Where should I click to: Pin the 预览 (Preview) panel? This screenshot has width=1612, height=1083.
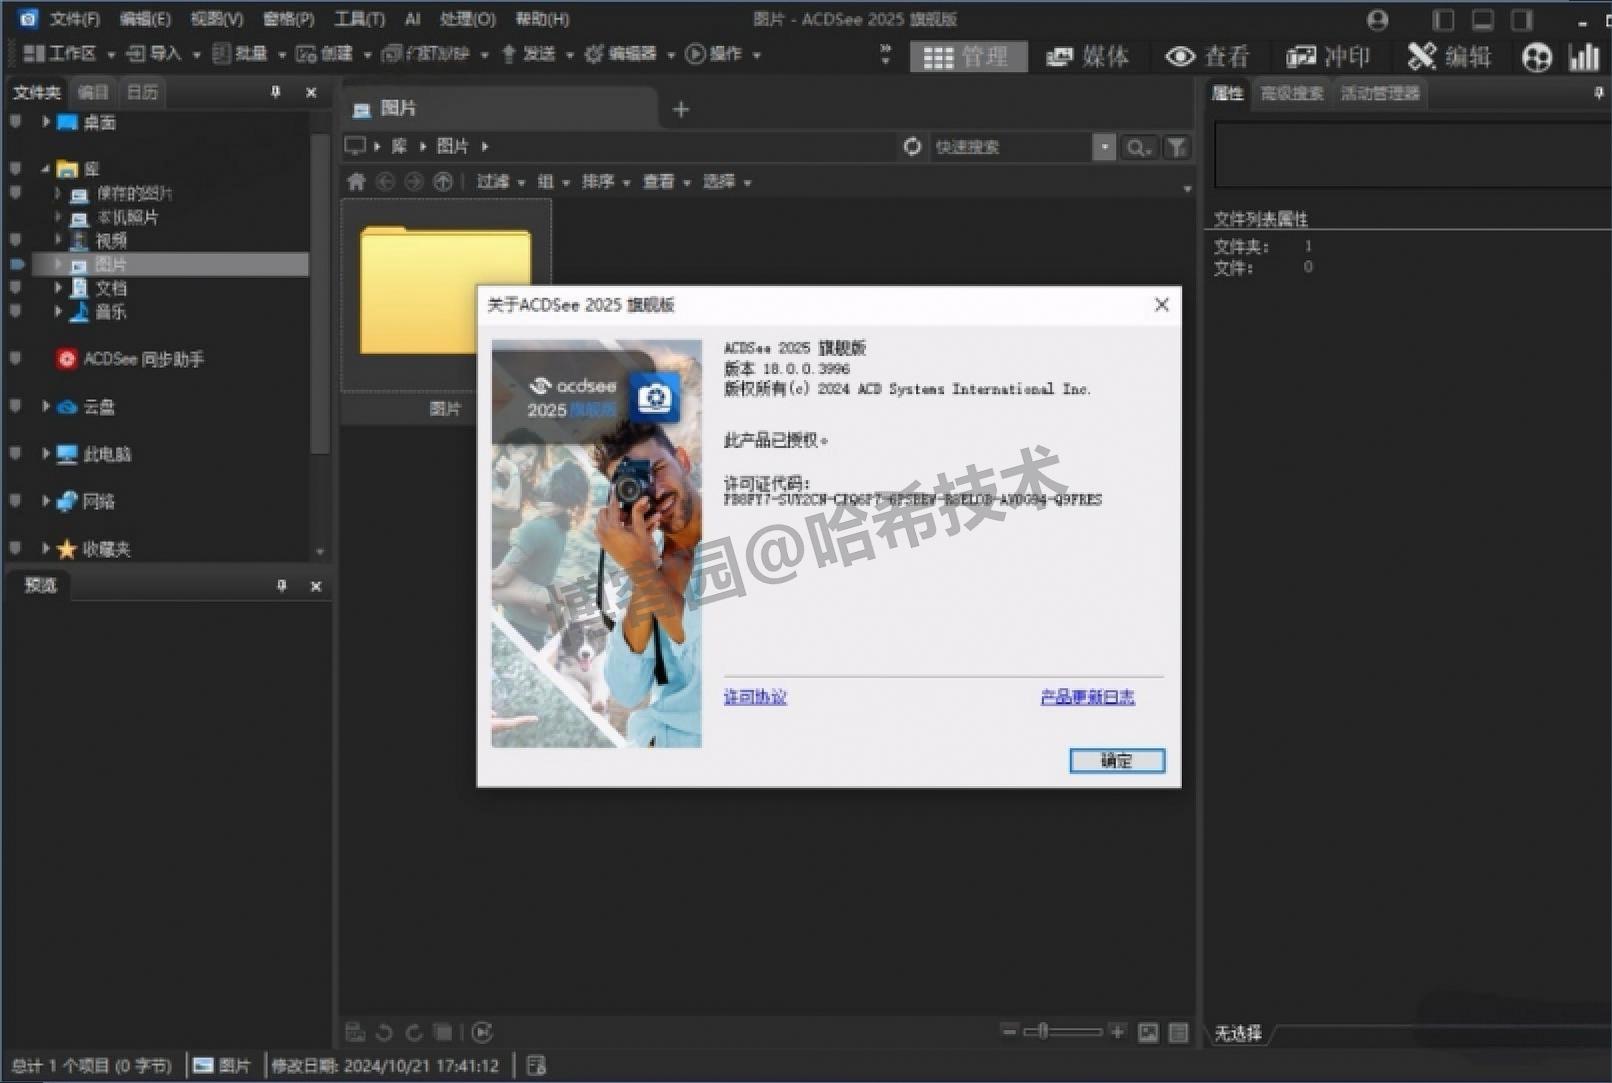tap(280, 586)
